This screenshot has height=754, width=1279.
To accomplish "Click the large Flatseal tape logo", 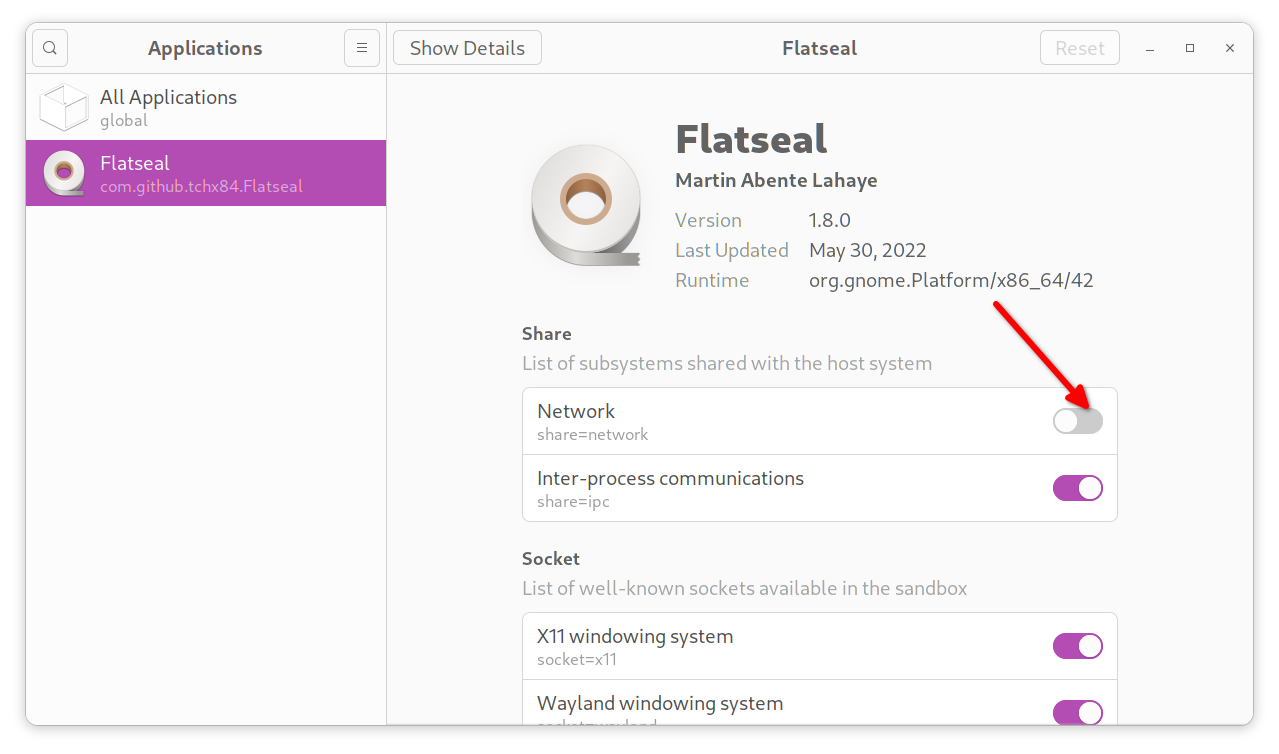I will point(586,207).
